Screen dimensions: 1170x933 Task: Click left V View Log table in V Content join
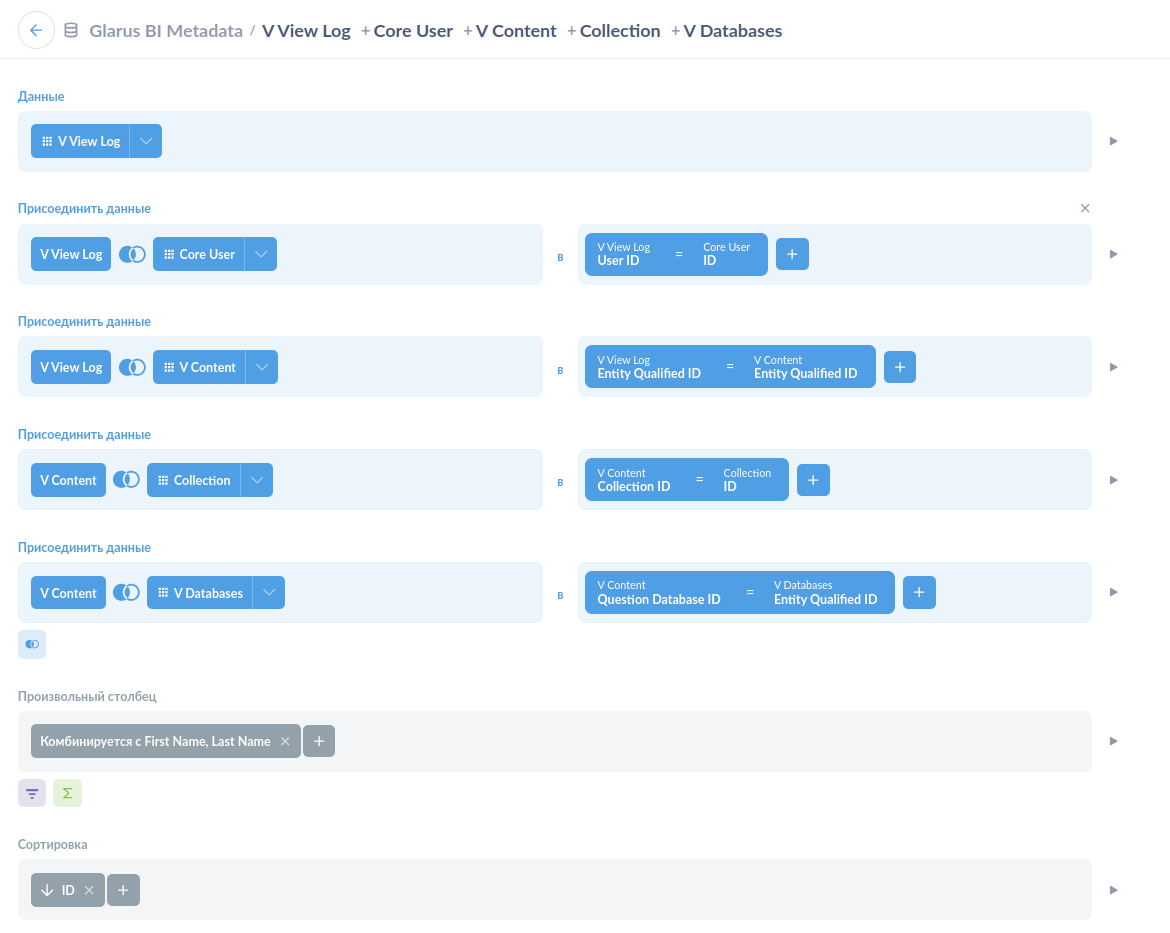coord(71,367)
